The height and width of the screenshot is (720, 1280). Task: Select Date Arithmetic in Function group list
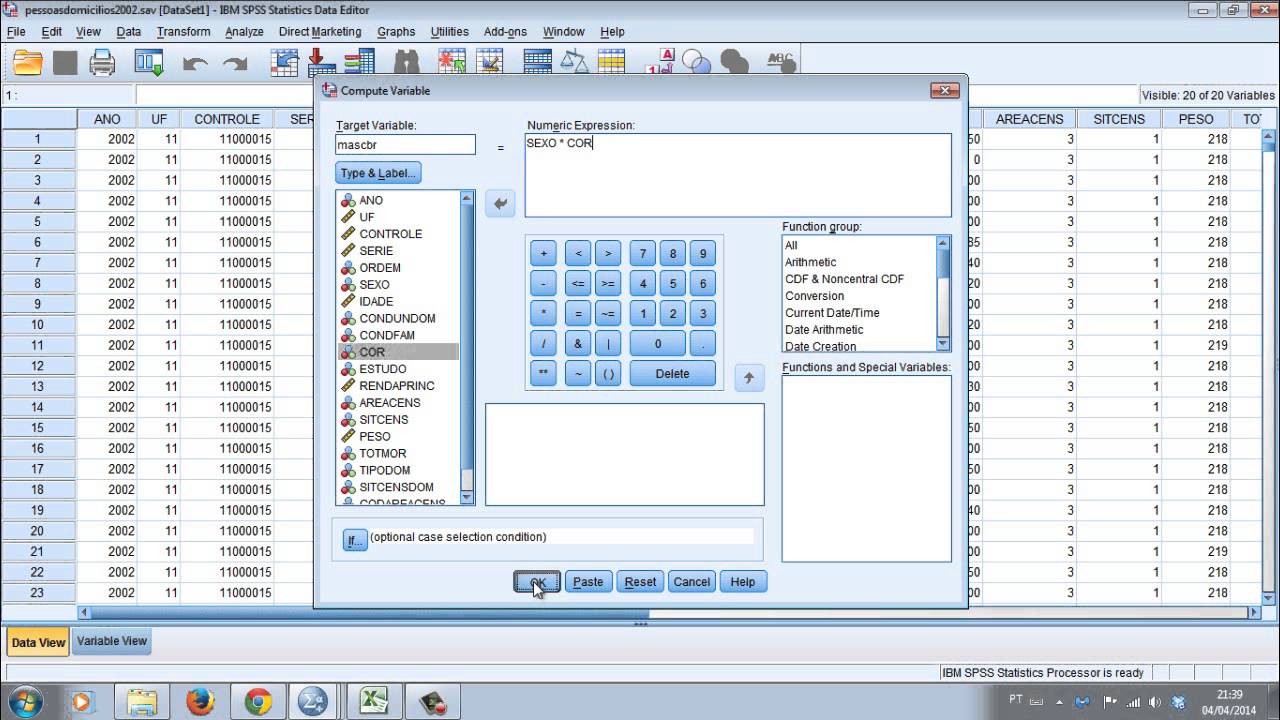(x=824, y=330)
